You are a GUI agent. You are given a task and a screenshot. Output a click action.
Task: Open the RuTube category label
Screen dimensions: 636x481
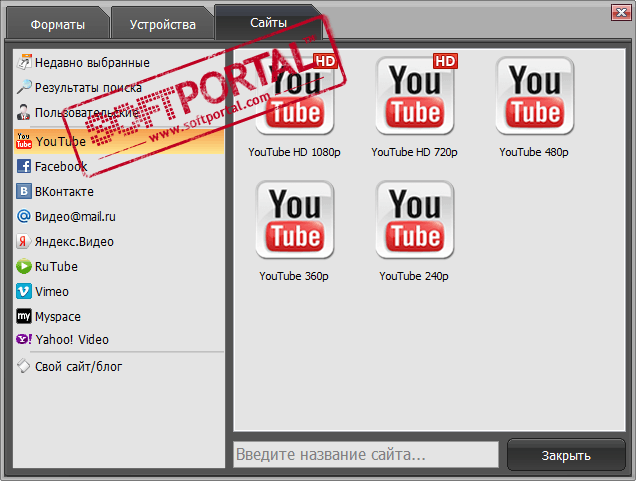[56, 266]
